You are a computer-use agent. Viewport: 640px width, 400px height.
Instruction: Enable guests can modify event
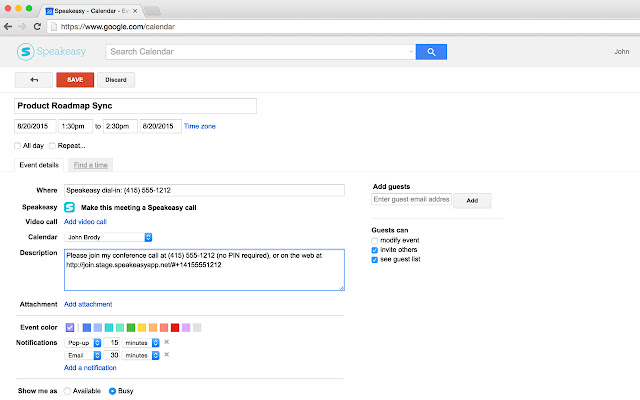point(375,240)
